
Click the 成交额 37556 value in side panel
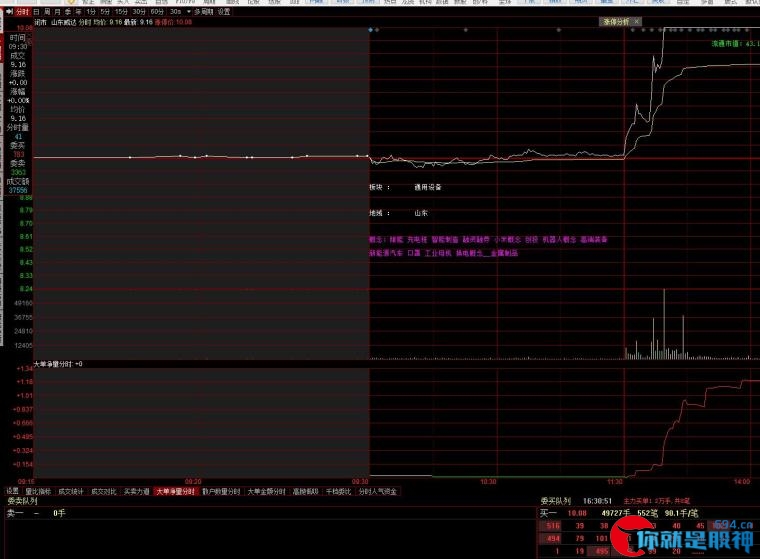click(18, 191)
